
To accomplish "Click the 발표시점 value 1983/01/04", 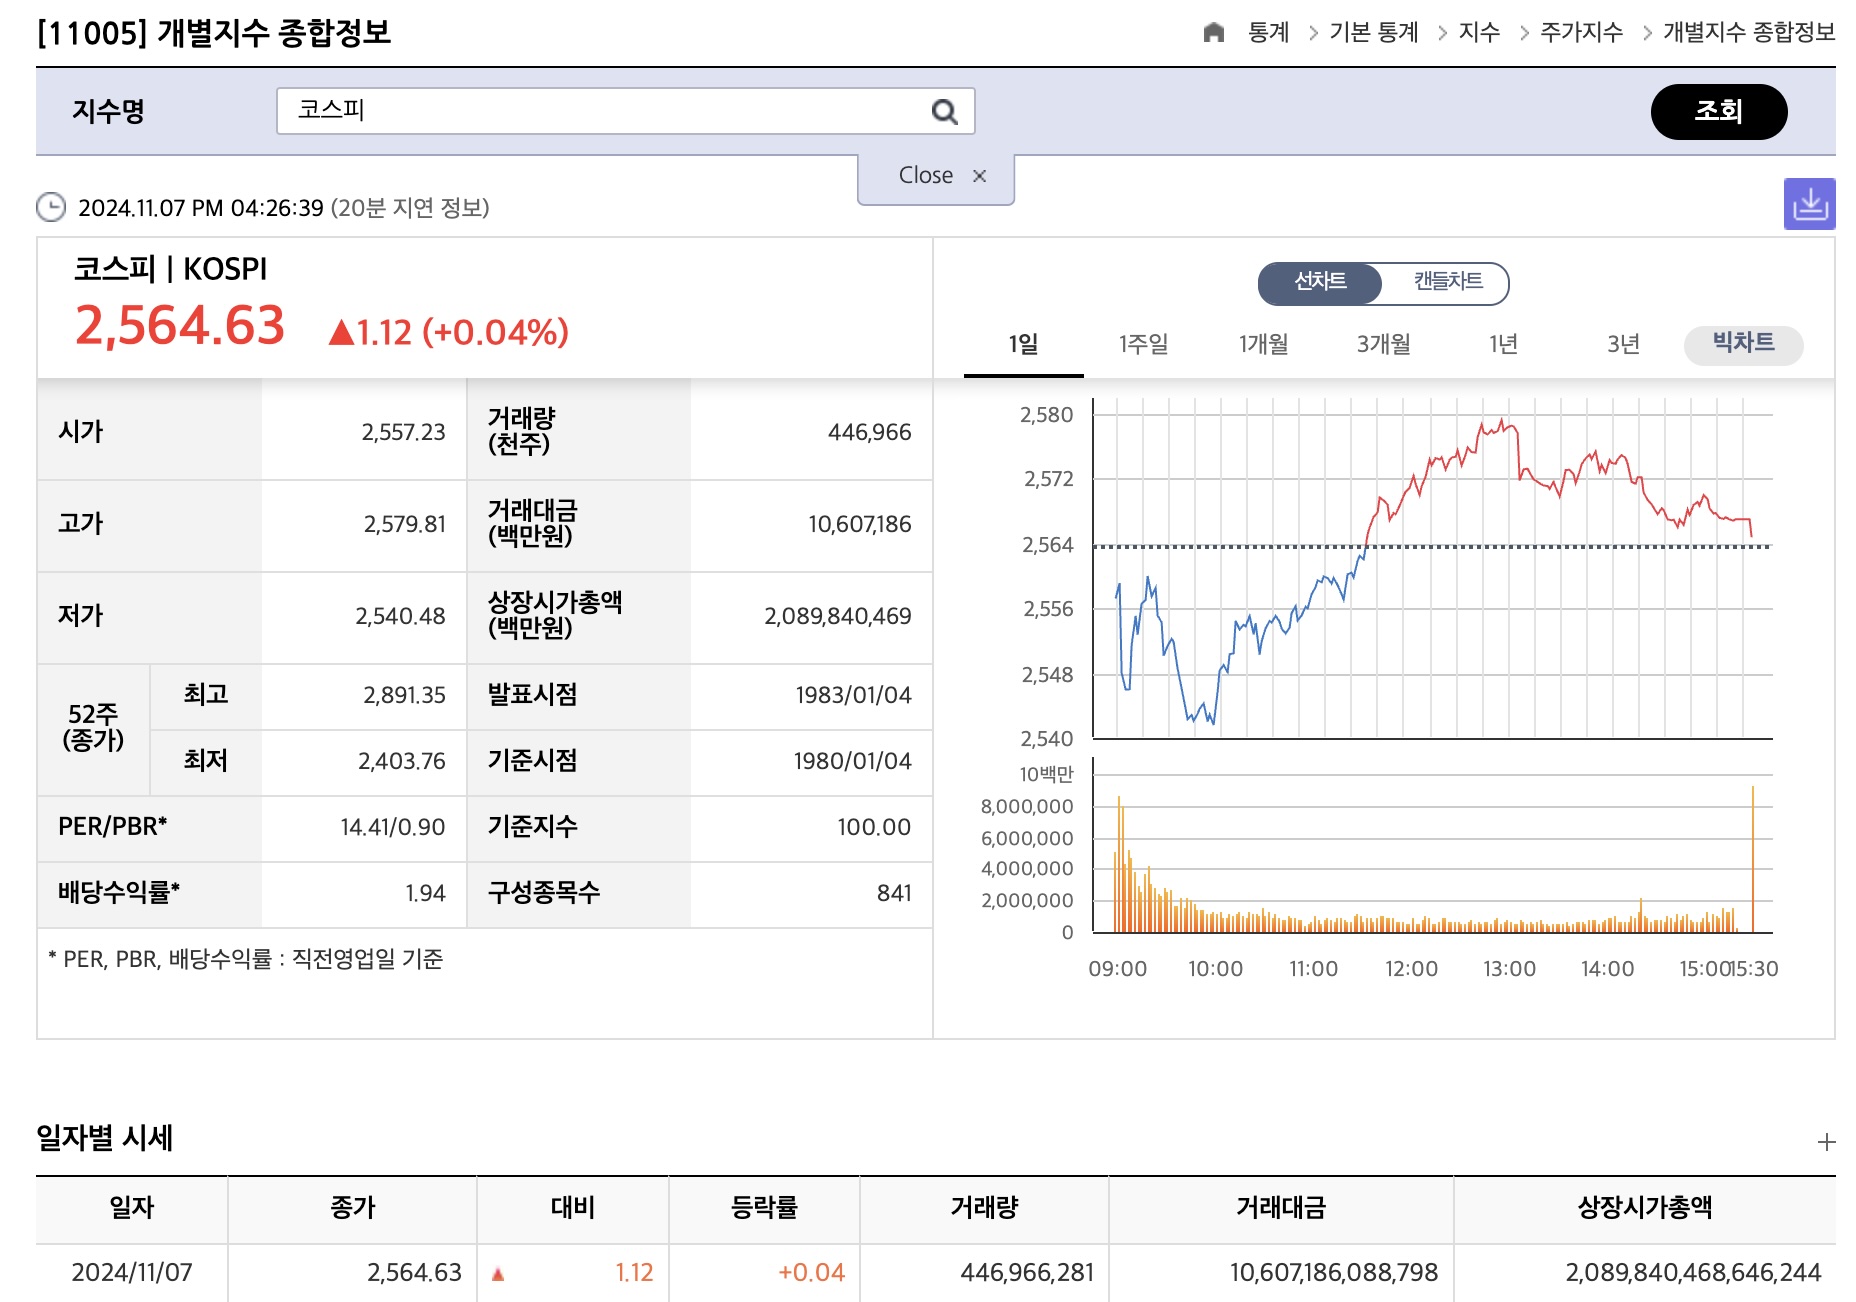I will 853,695.
